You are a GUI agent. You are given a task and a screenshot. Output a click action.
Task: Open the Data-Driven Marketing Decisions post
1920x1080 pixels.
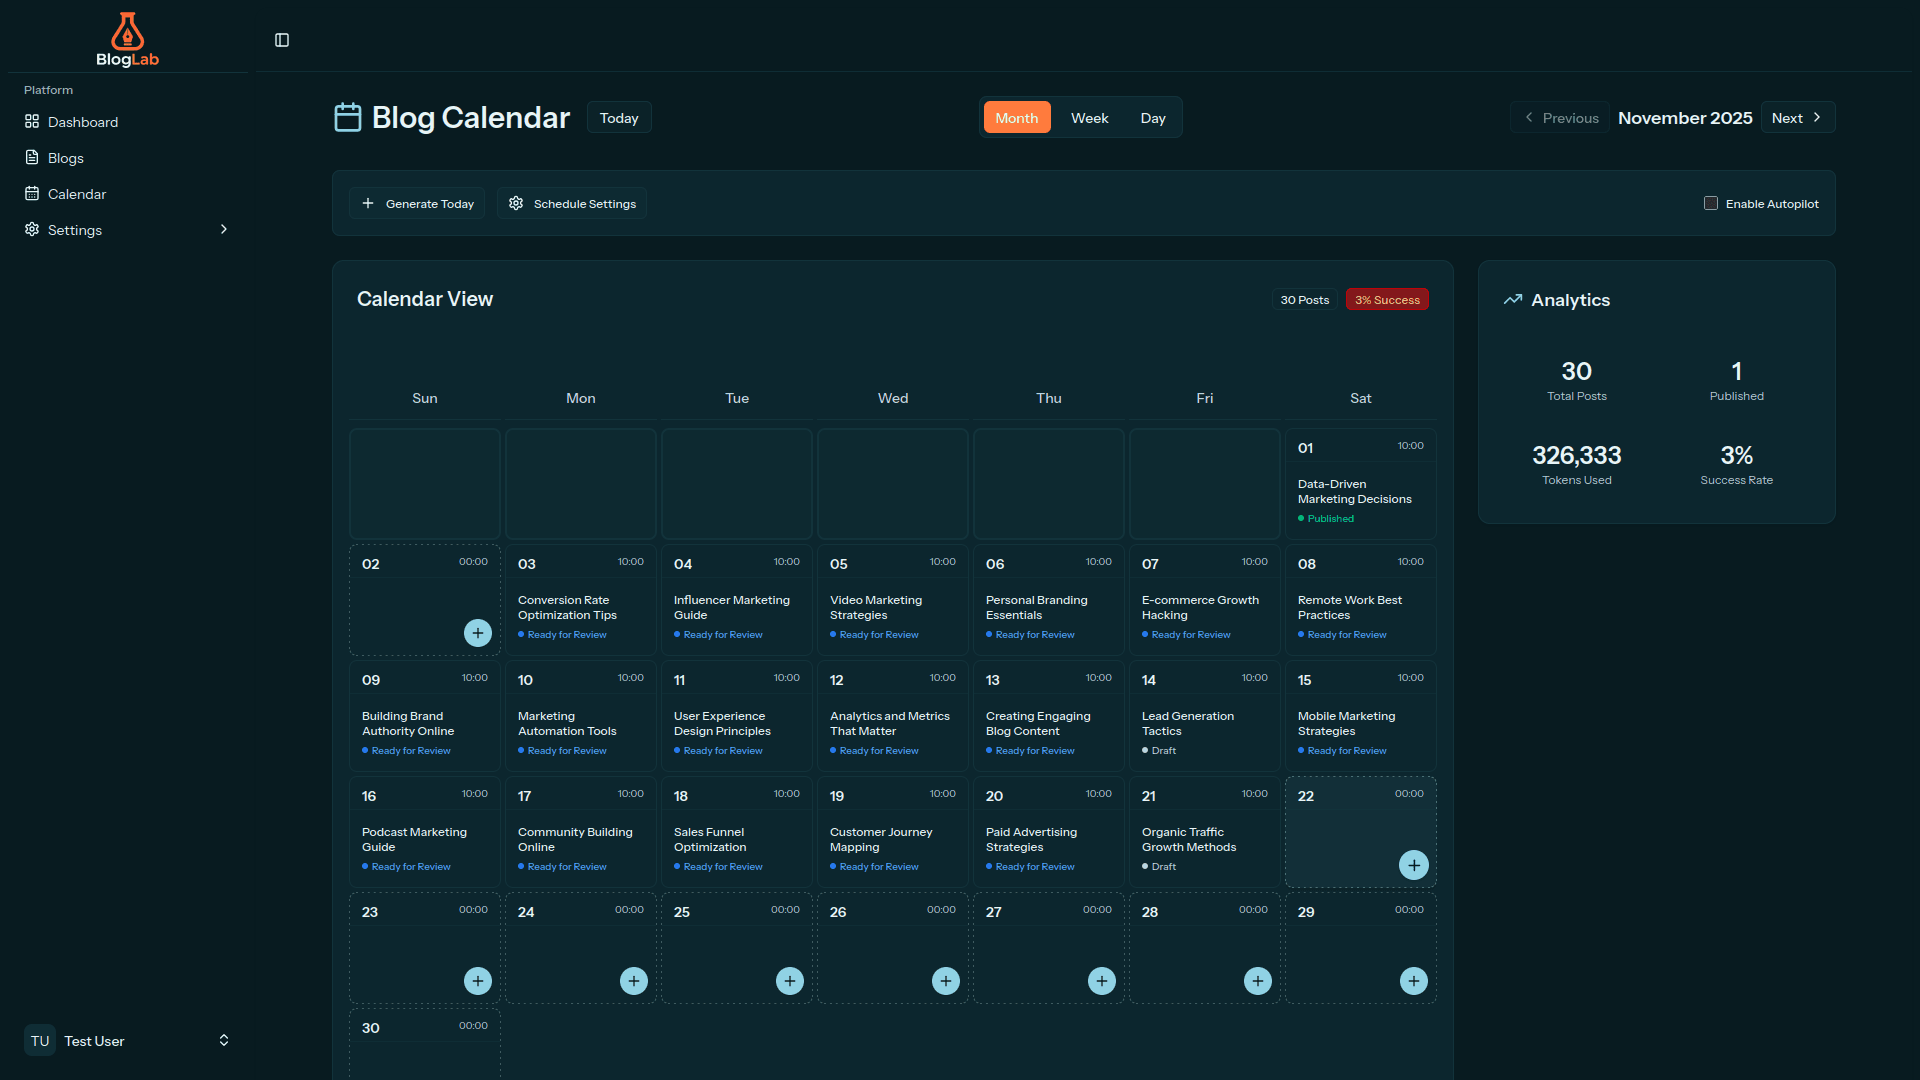pyautogui.click(x=1354, y=491)
